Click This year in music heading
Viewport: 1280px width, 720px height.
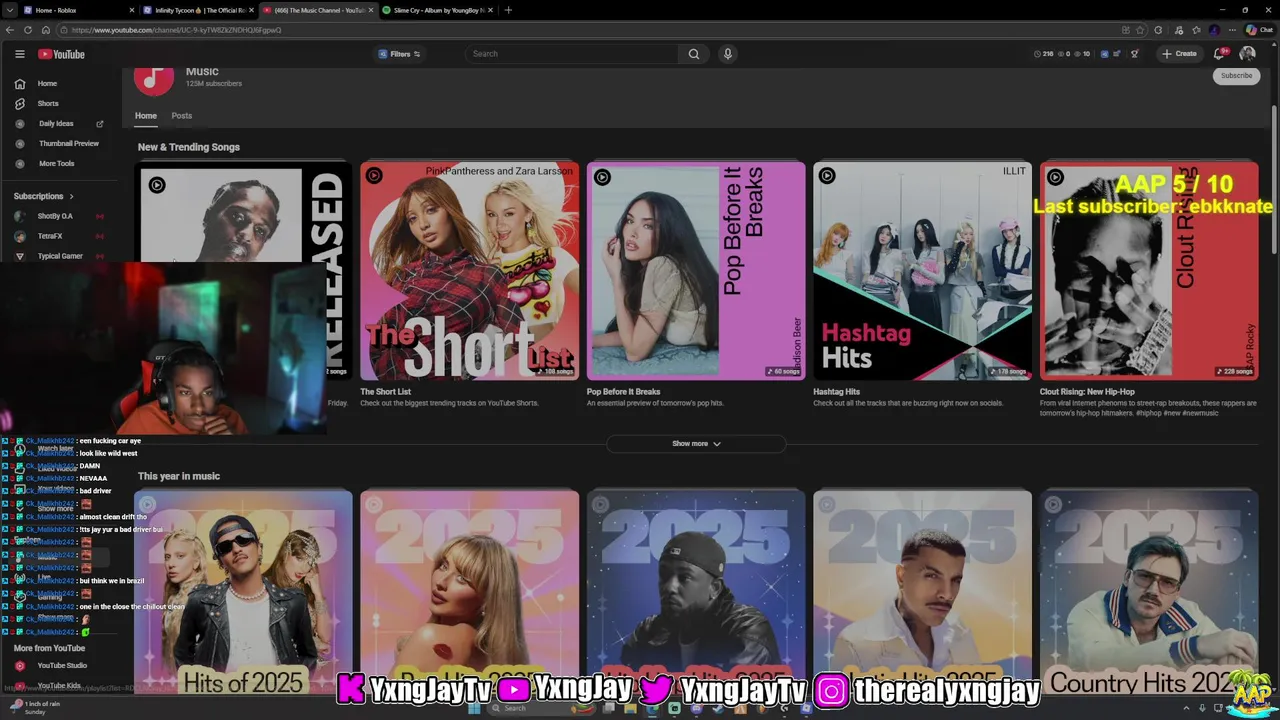point(179,476)
